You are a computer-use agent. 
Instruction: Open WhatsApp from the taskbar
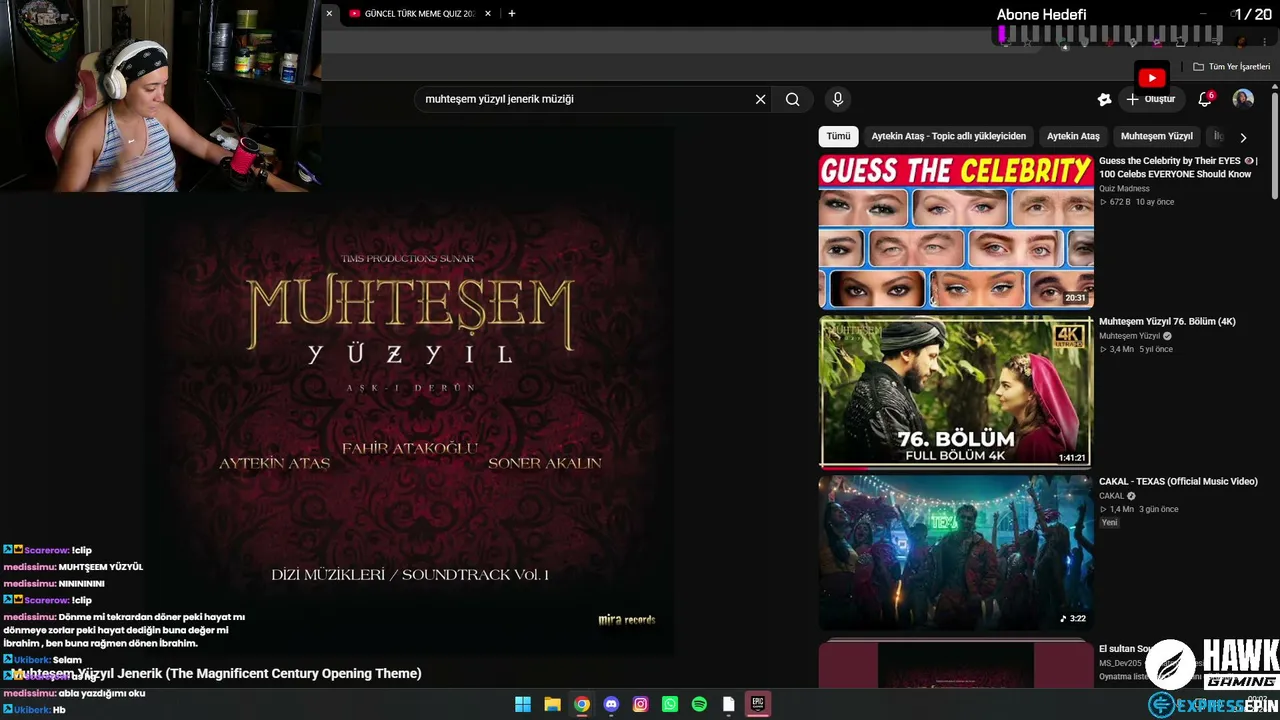point(670,704)
